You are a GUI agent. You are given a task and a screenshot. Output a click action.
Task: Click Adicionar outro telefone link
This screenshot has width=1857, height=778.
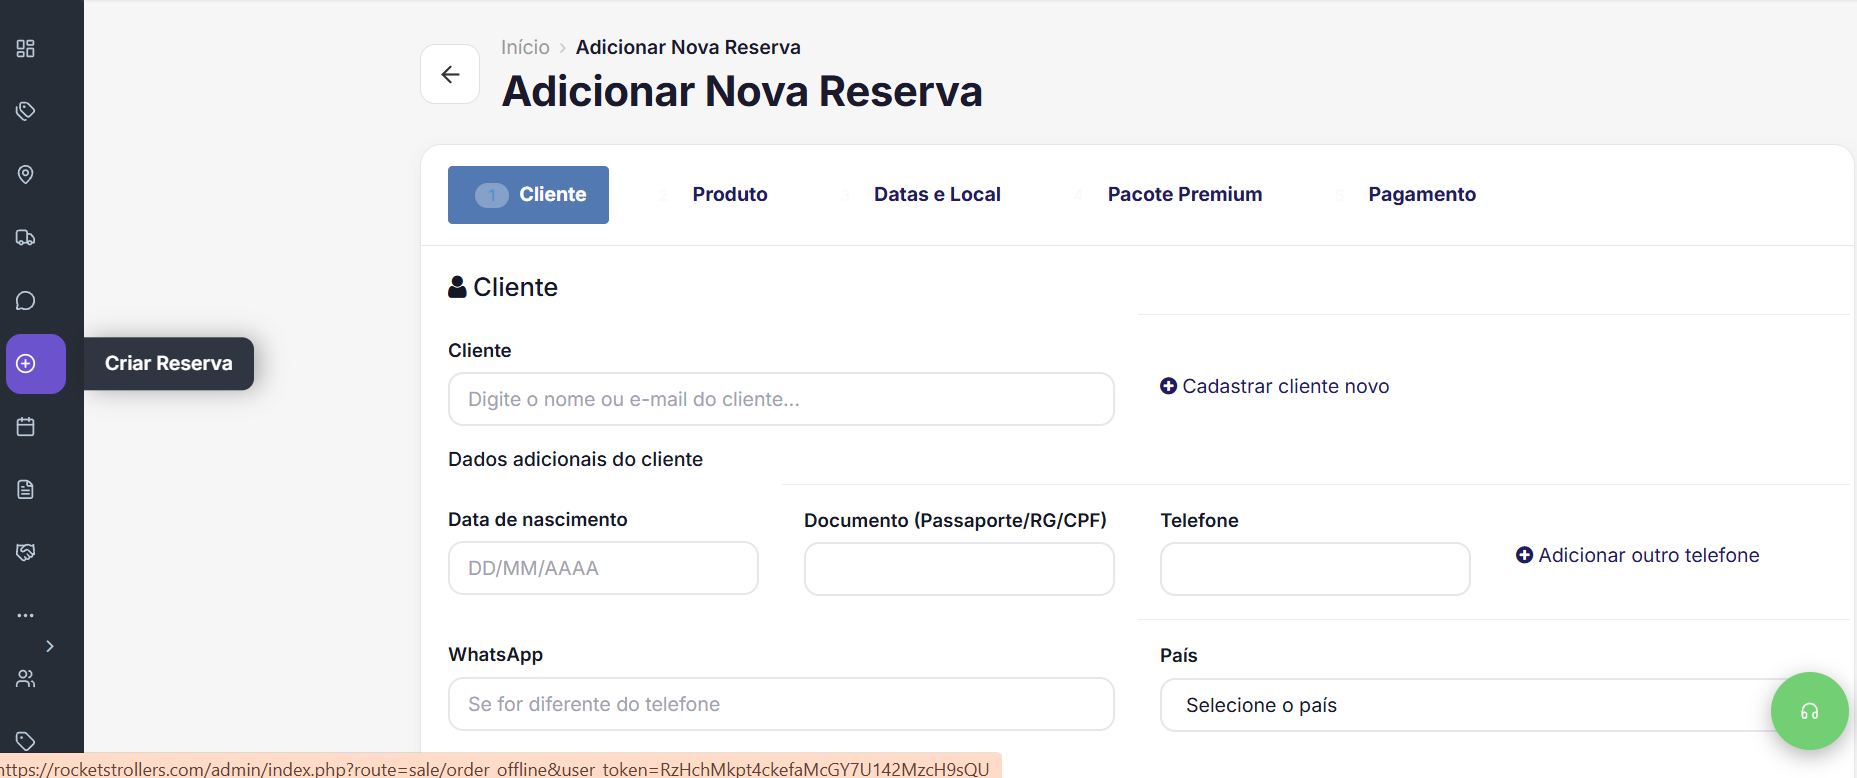1638,555
